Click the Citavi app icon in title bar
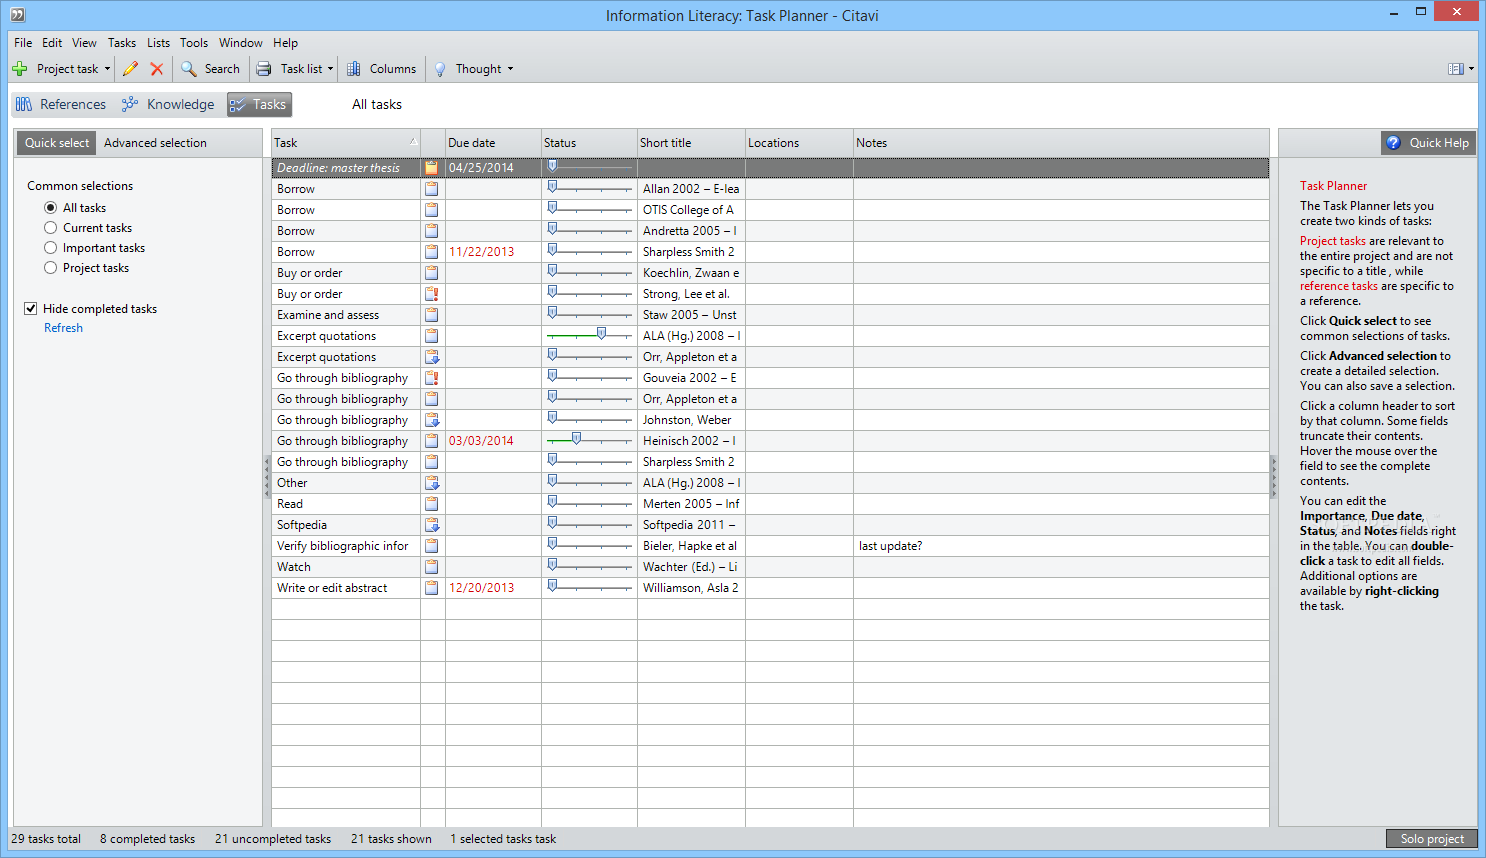Image resolution: width=1486 pixels, height=858 pixels. coord(17,14)
